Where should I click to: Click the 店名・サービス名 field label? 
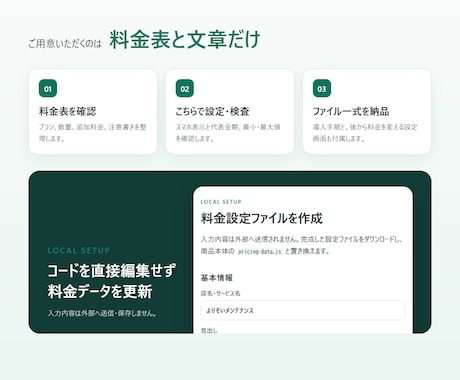[220, 293]
